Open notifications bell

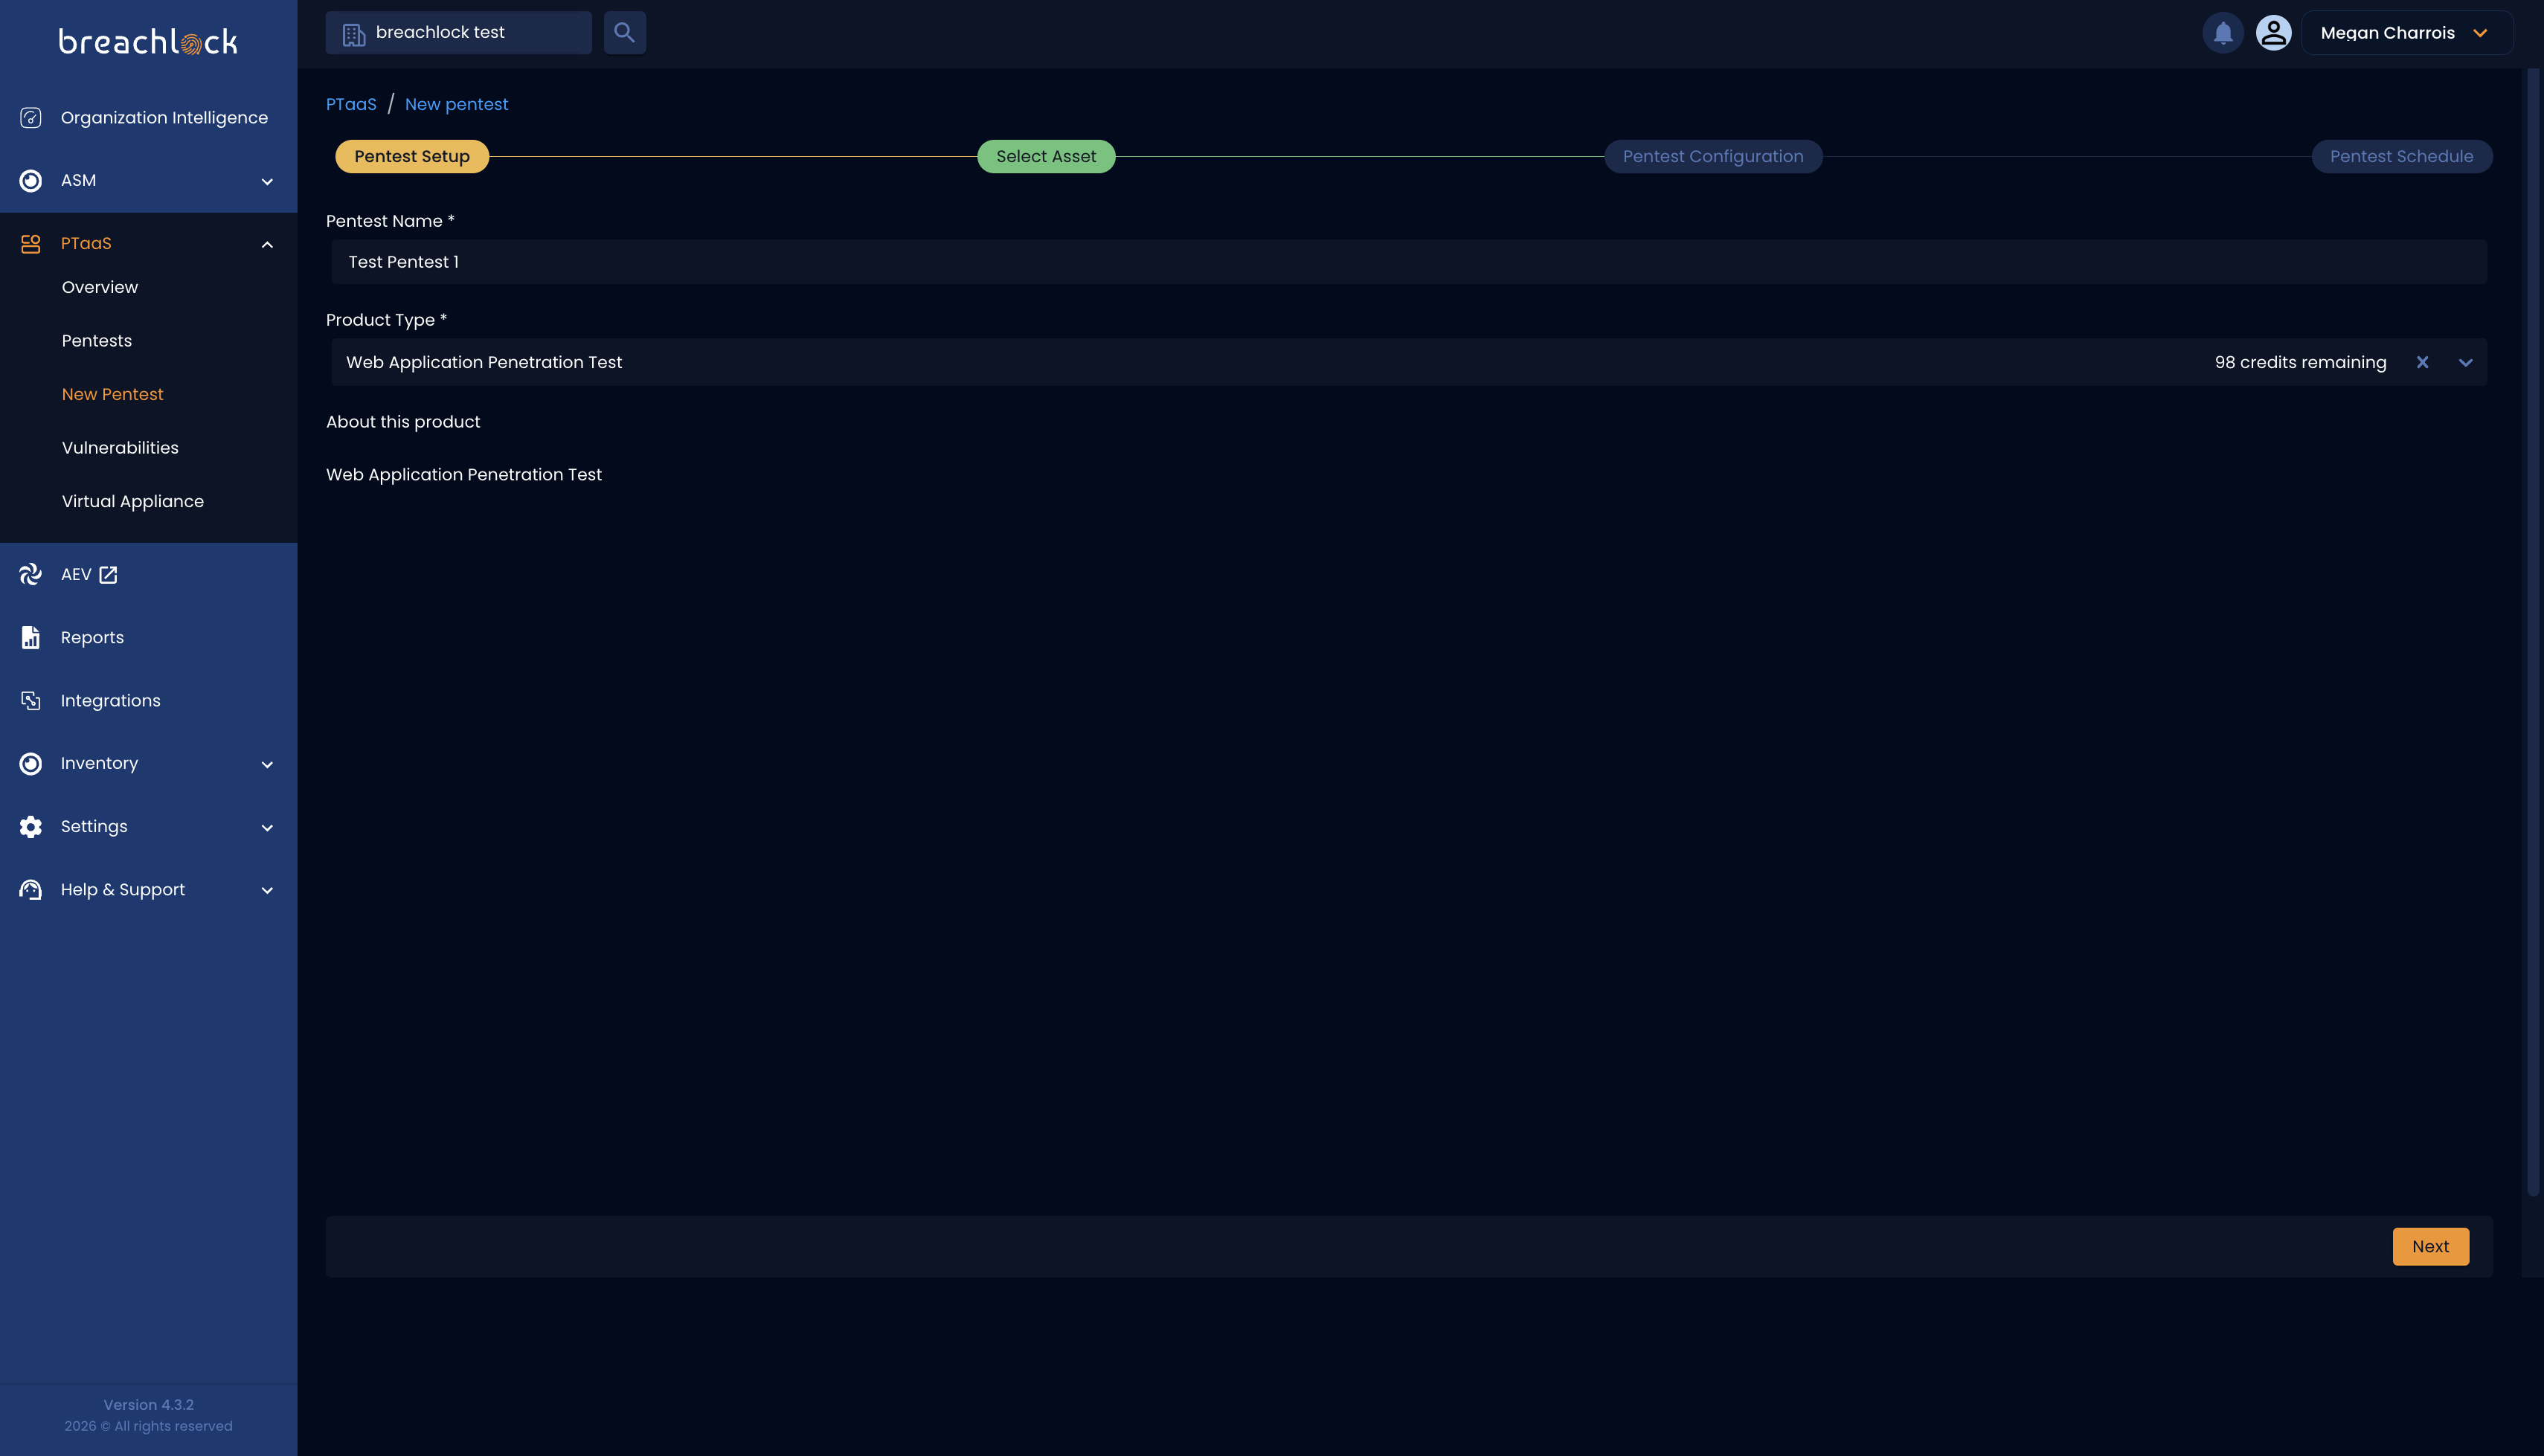[x=2223, y=33]
